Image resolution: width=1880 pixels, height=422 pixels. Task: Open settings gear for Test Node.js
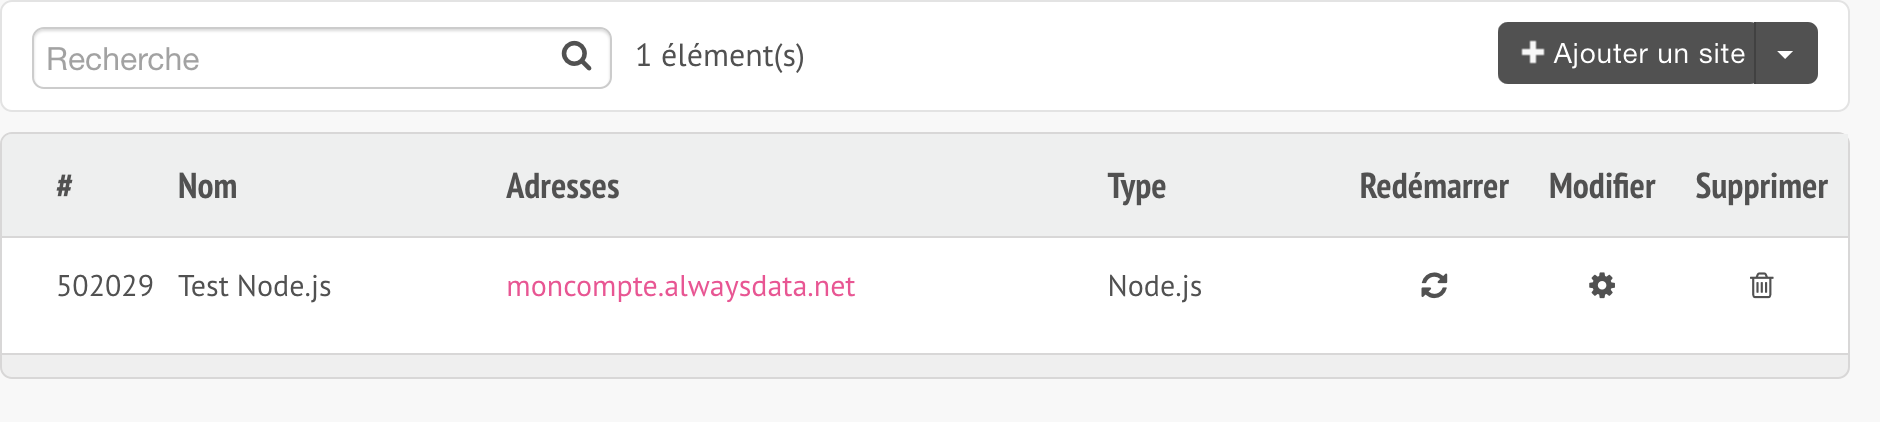point(1602,286)
